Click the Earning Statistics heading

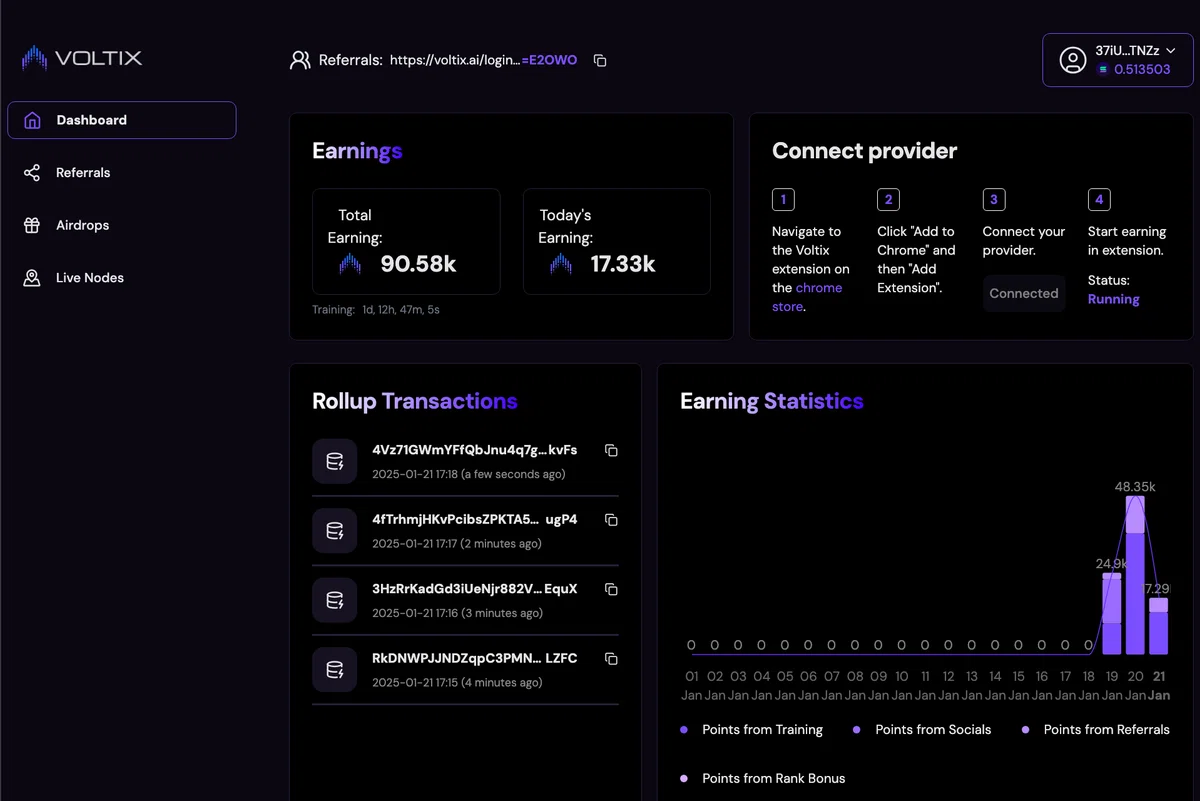click(771, 401)
